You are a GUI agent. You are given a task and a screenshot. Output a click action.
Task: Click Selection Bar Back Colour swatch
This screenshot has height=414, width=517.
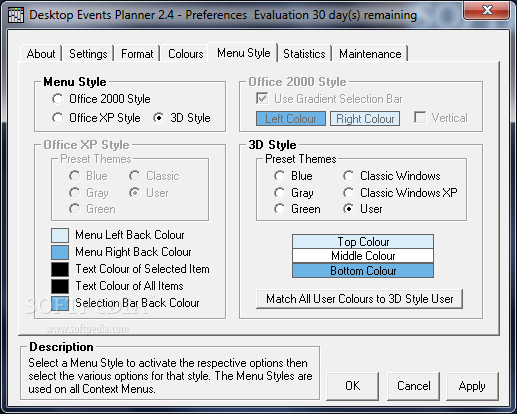(60, 303)
